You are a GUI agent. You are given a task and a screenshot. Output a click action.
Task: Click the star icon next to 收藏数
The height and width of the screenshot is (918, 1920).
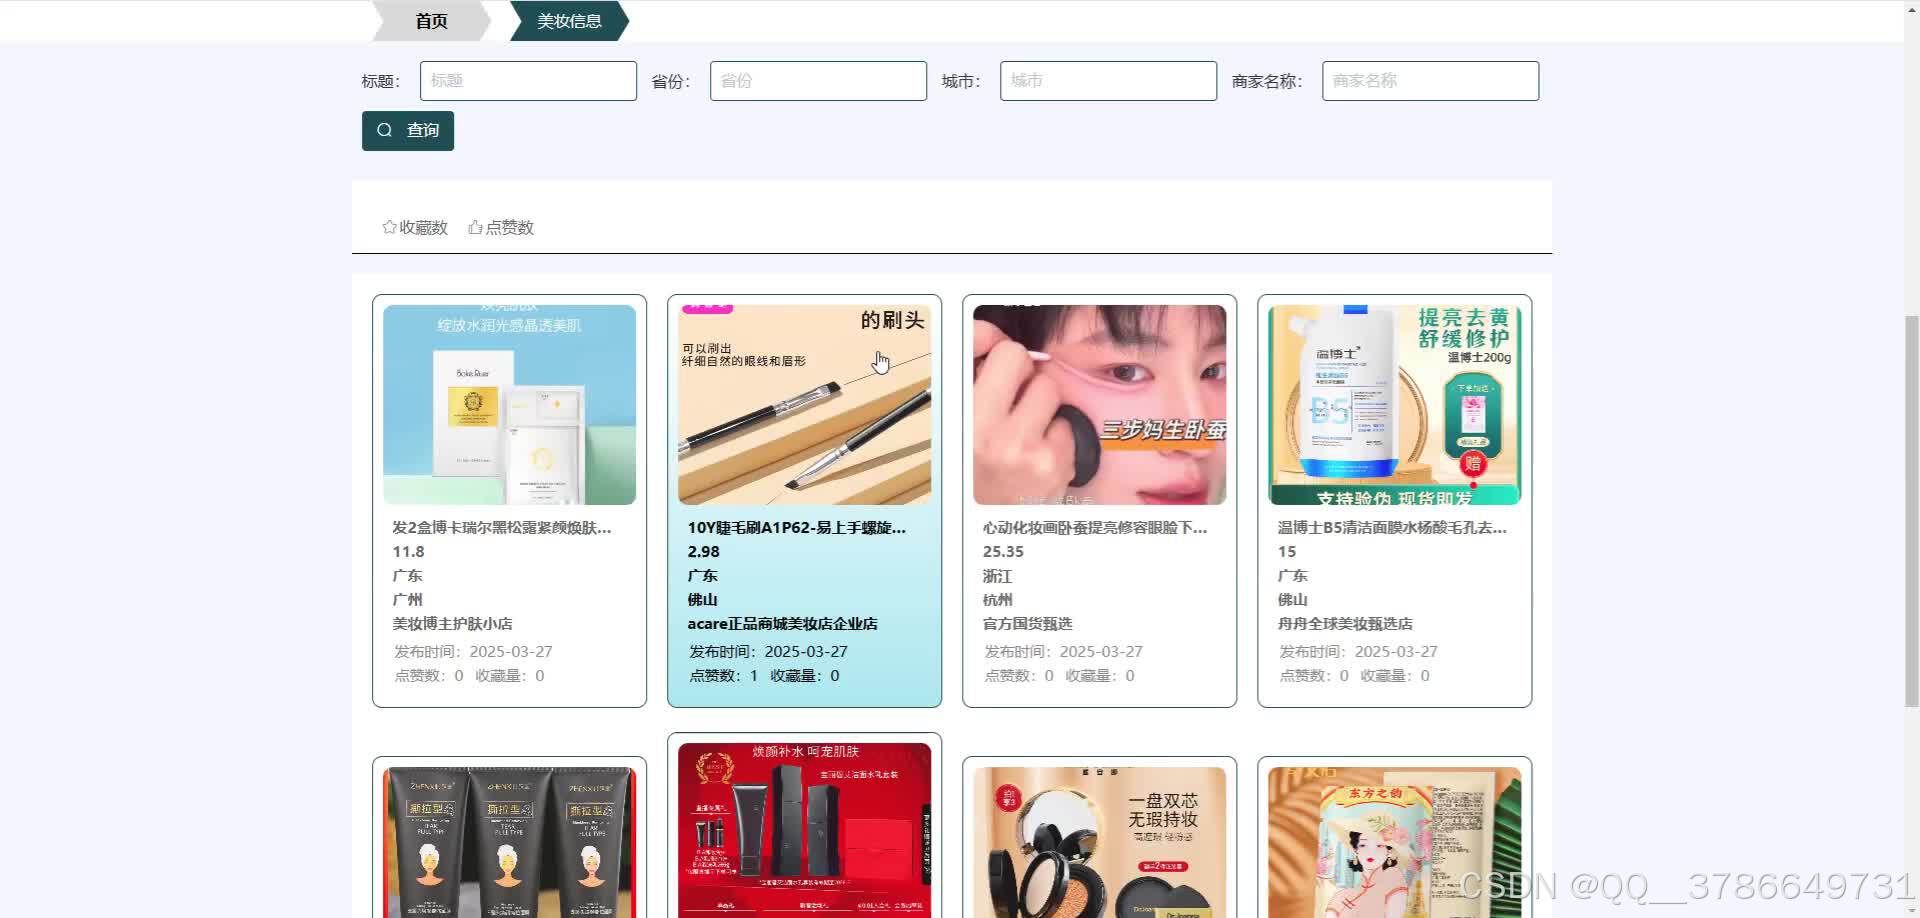(x=388, y=227)
